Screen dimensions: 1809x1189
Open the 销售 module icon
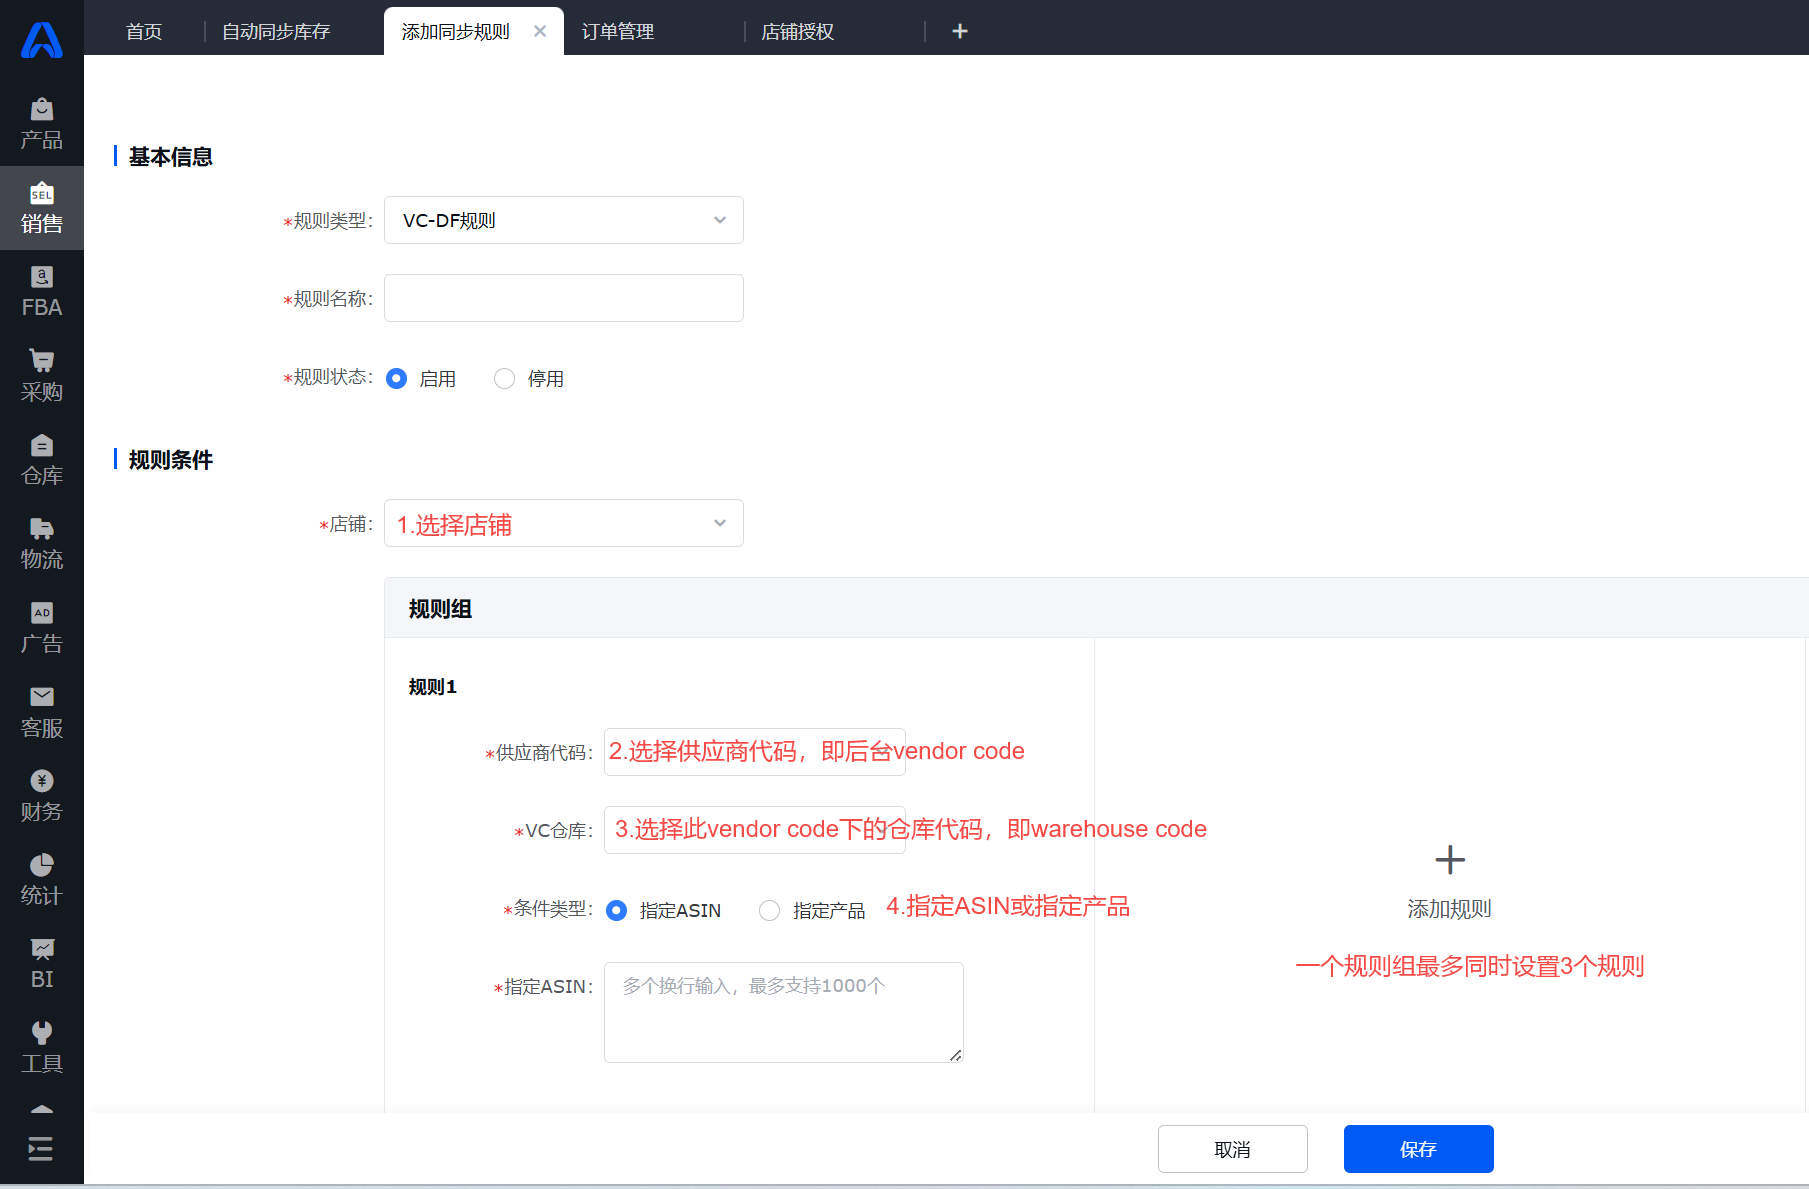pyautogui.click(x=41, y=207)
